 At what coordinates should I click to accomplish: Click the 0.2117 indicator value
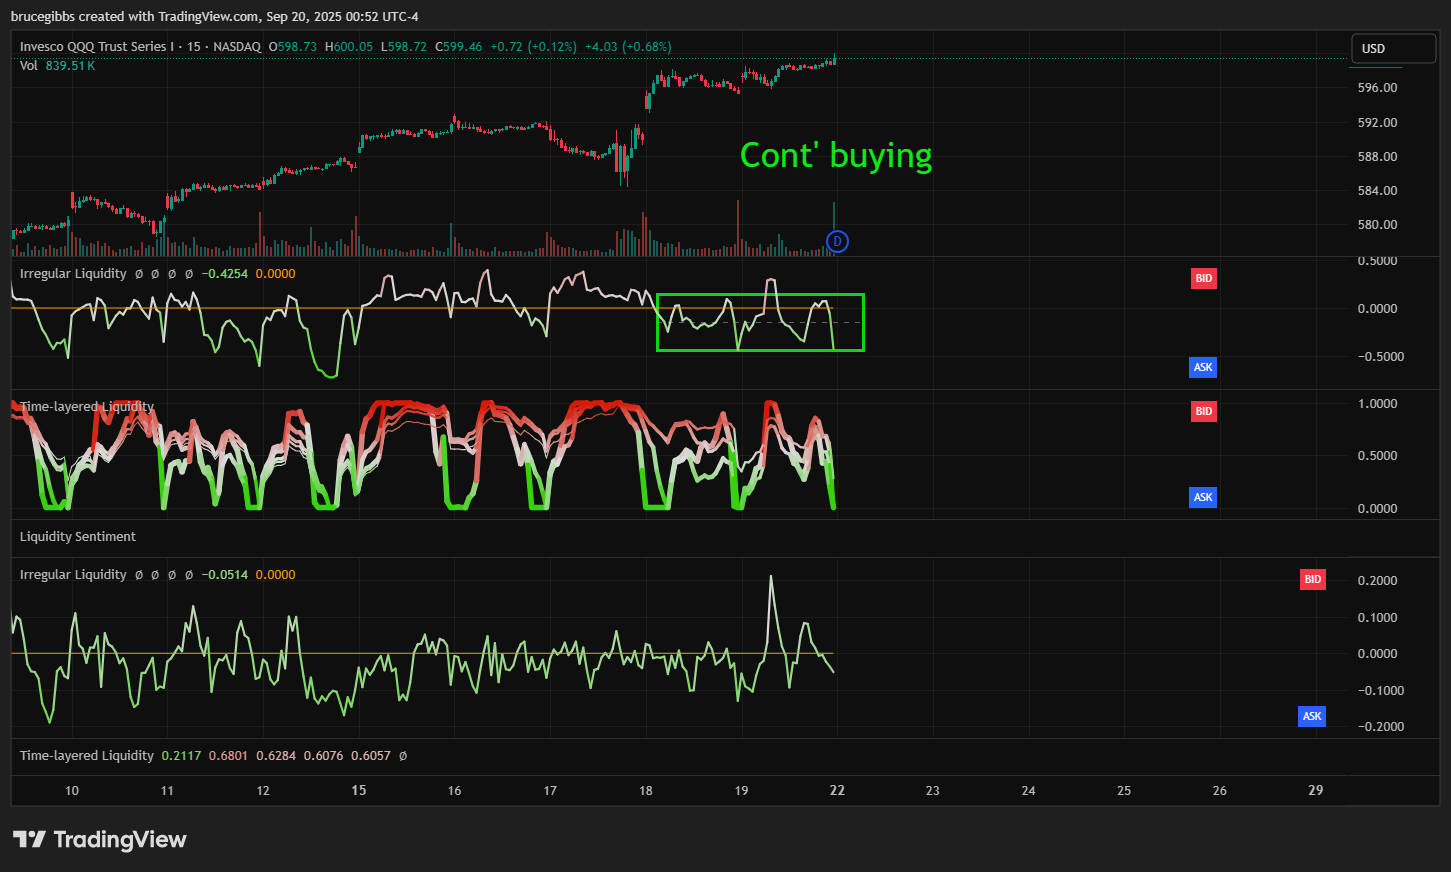click(x=181, y=755)
